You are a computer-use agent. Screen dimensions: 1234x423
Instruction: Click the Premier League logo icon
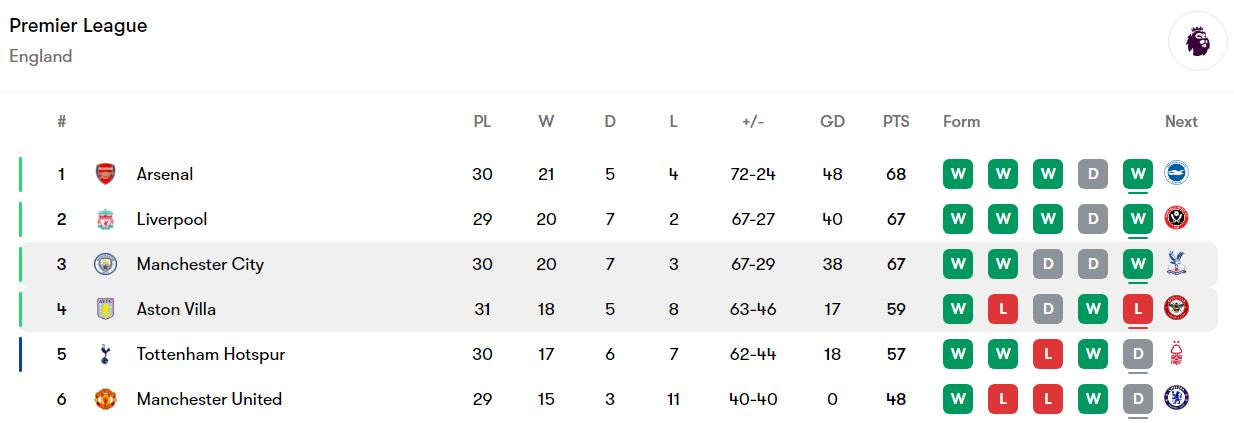coord(1197,41)
